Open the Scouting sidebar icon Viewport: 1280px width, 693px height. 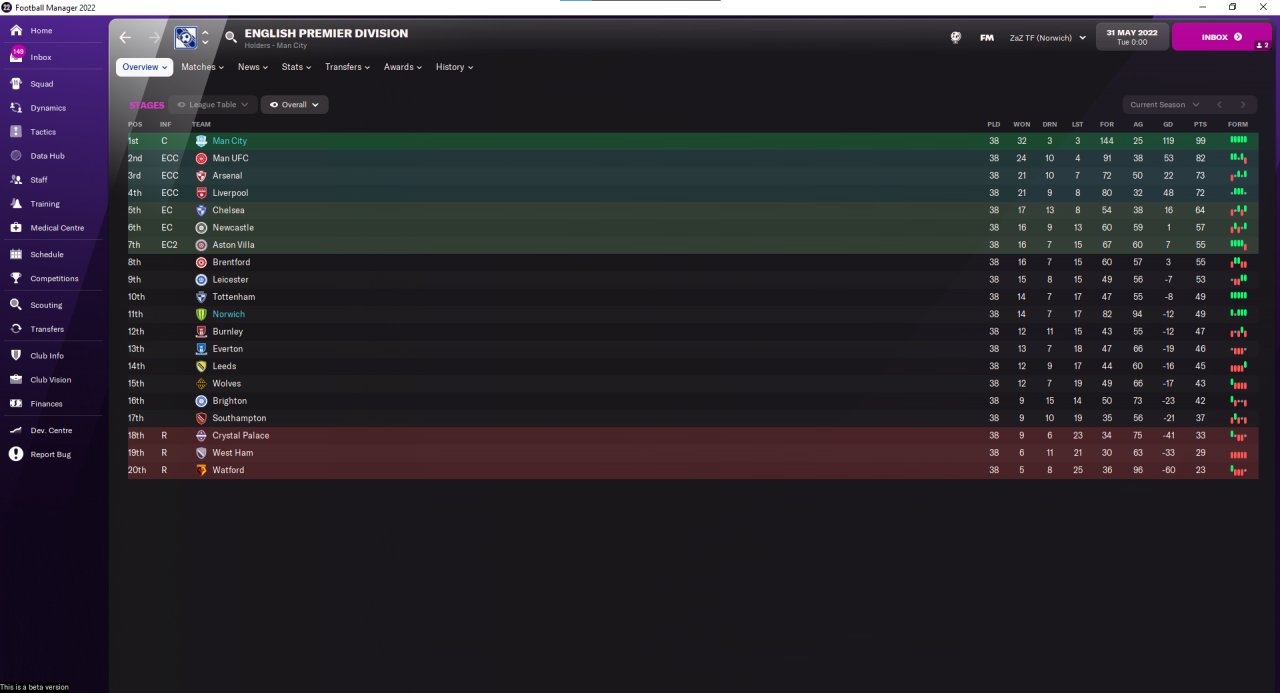click(16, 305)
